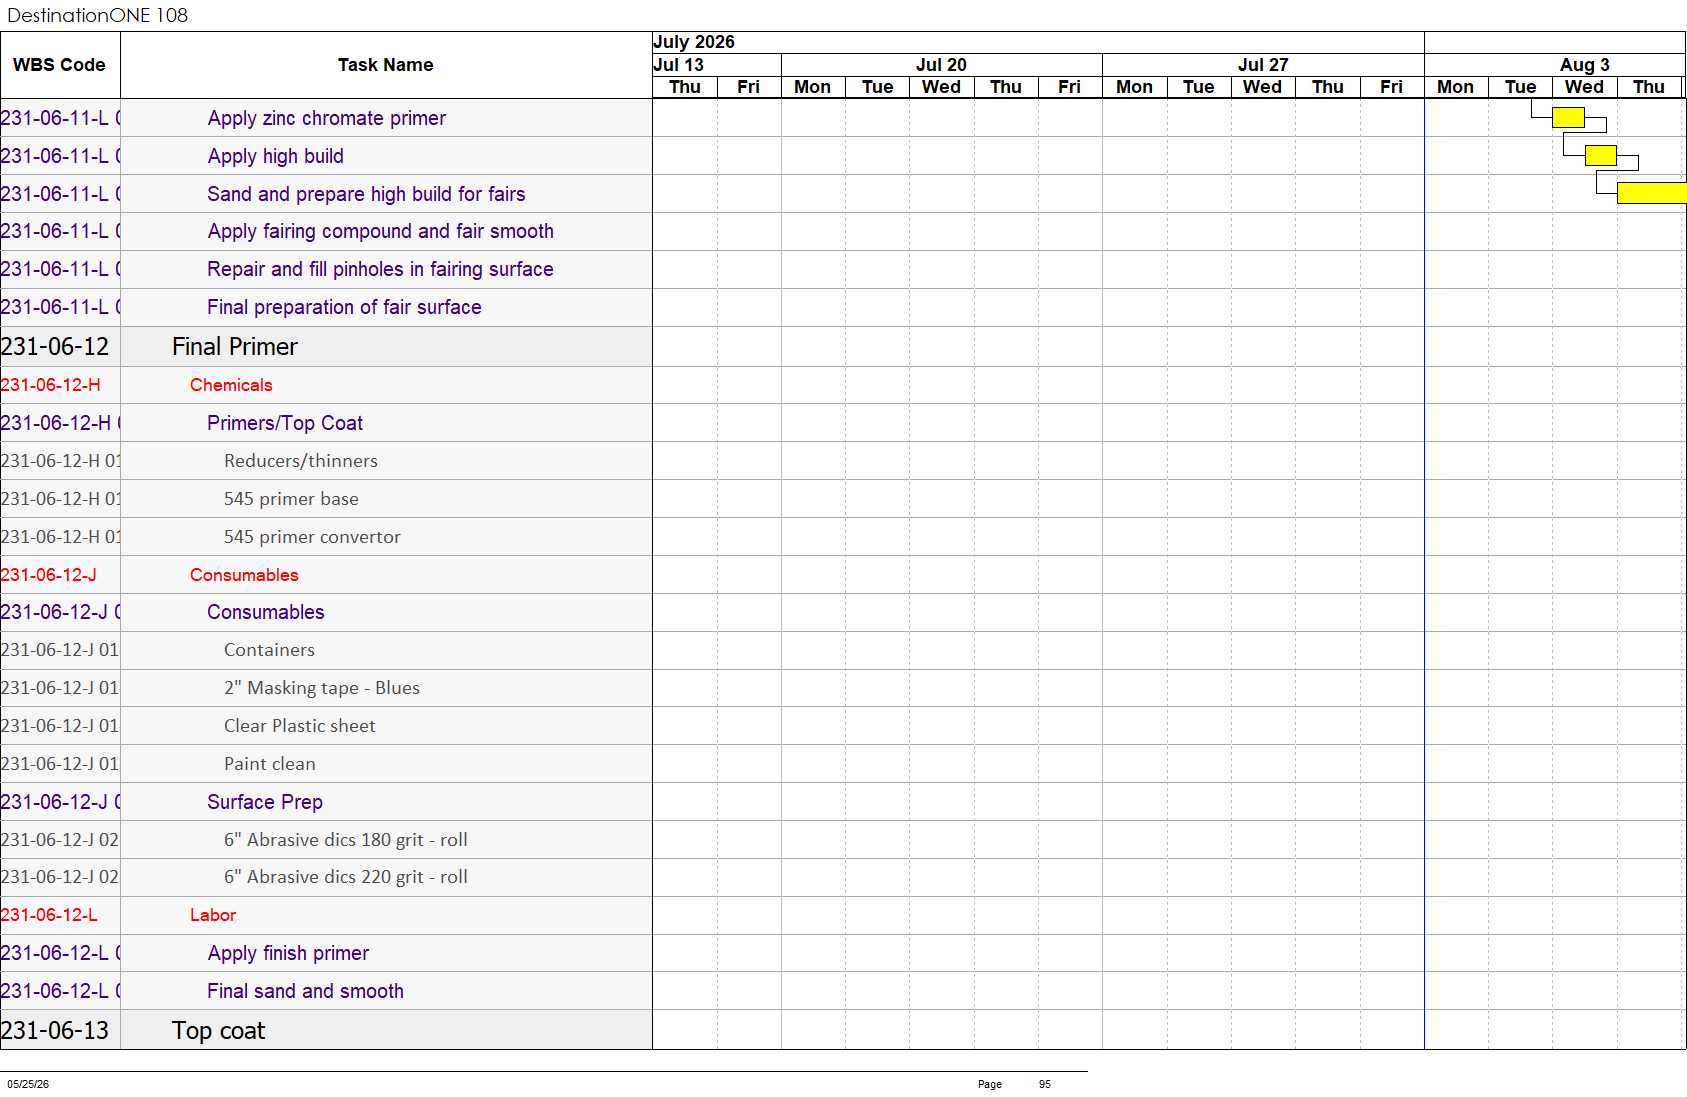Click the red WBS code 231-06-12-L

pos(49,915)
